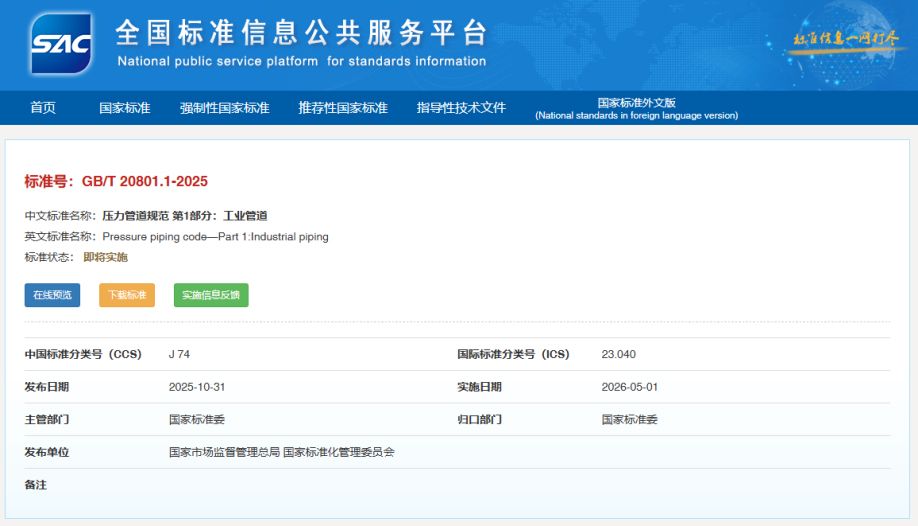Screen dimensions: 918x526
Task: Open the 首页 home menu item
Action: (43, 108)
